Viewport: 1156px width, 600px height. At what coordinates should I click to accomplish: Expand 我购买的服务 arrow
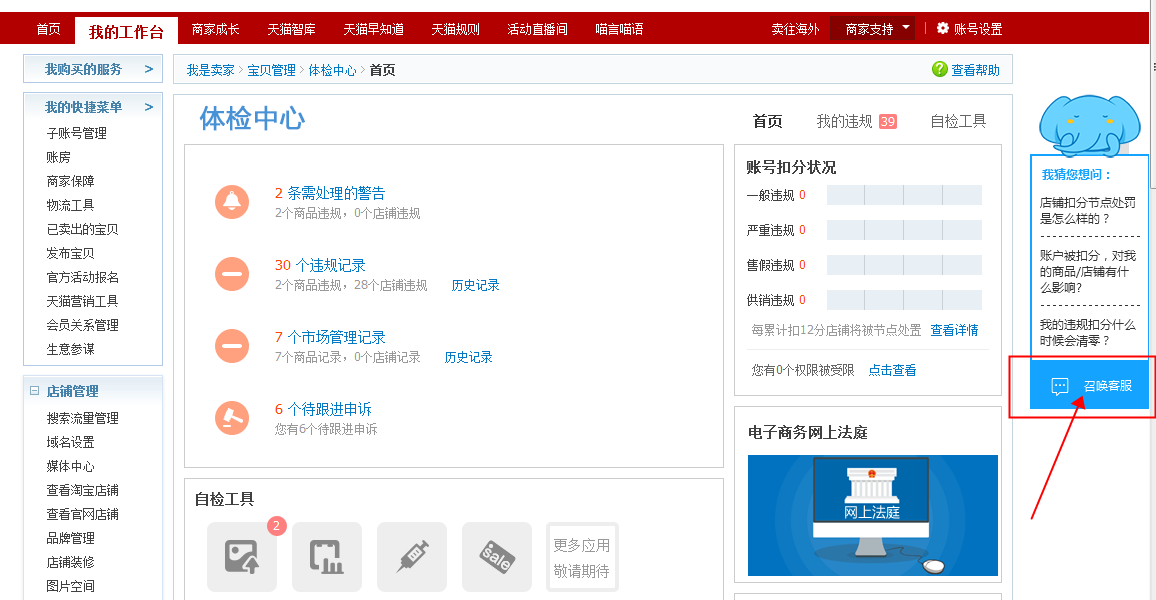149,69
